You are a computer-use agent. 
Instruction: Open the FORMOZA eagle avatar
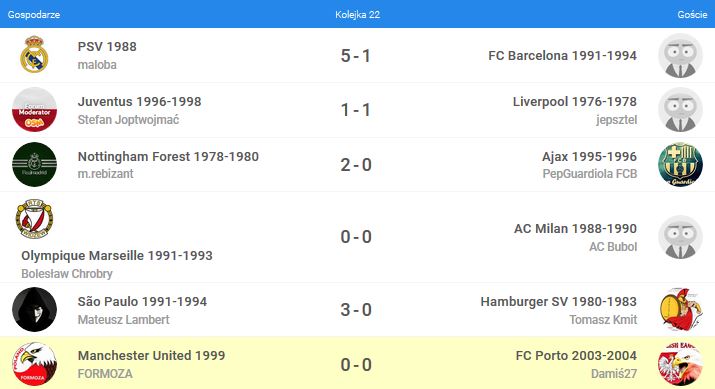click(x=34, y=364)
